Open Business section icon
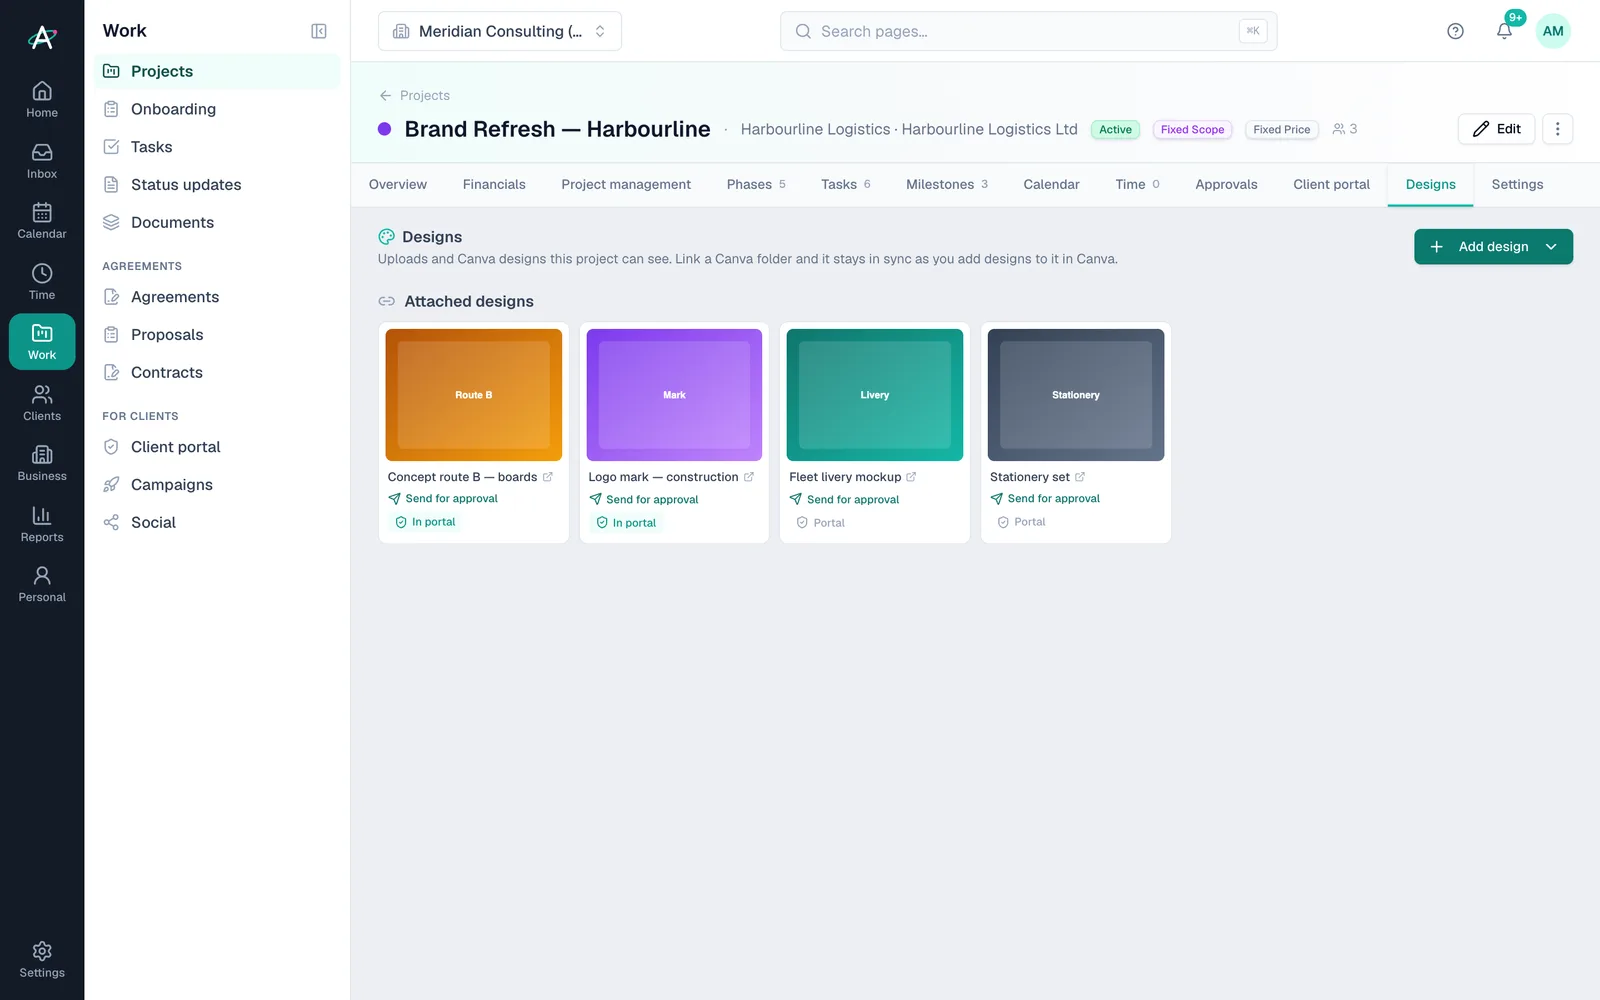The width and height of the screenshot is (1600, 1000). coord(42,462)
